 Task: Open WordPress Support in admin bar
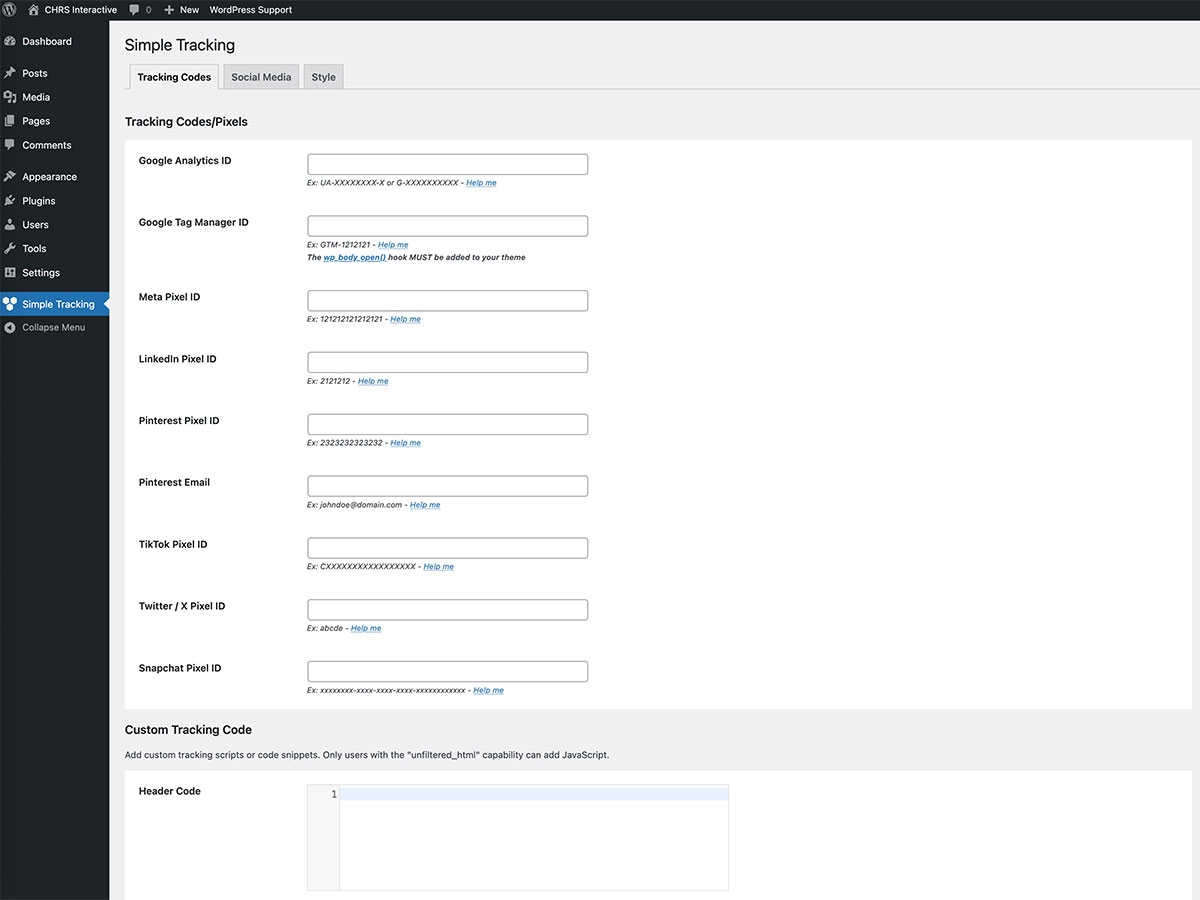pyautogui.click(x=251, y=10)
